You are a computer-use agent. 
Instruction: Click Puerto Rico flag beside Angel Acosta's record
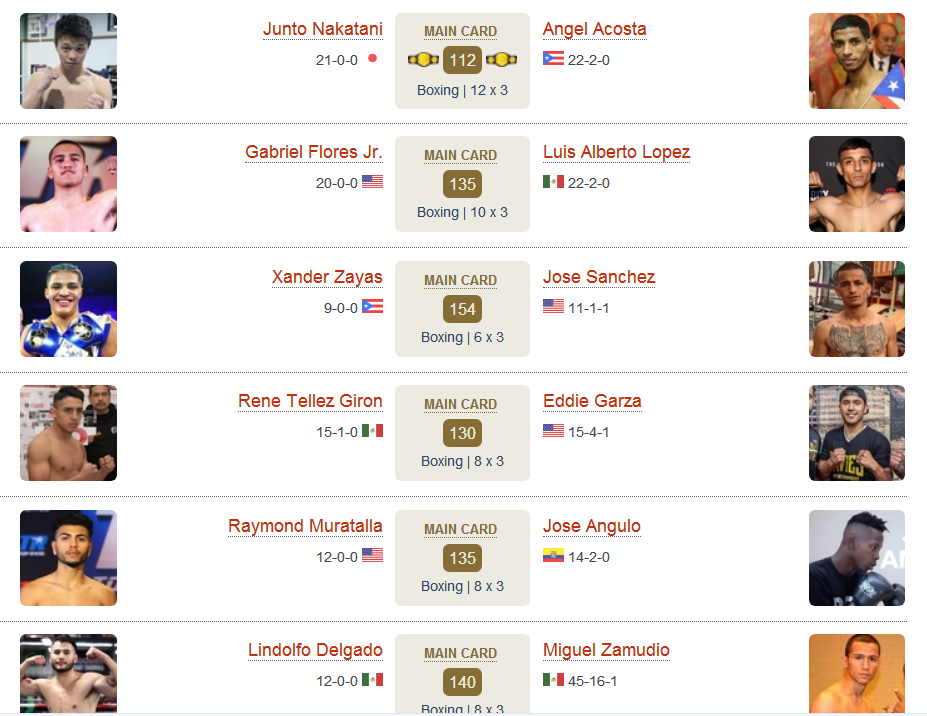[x=553, y=58]
